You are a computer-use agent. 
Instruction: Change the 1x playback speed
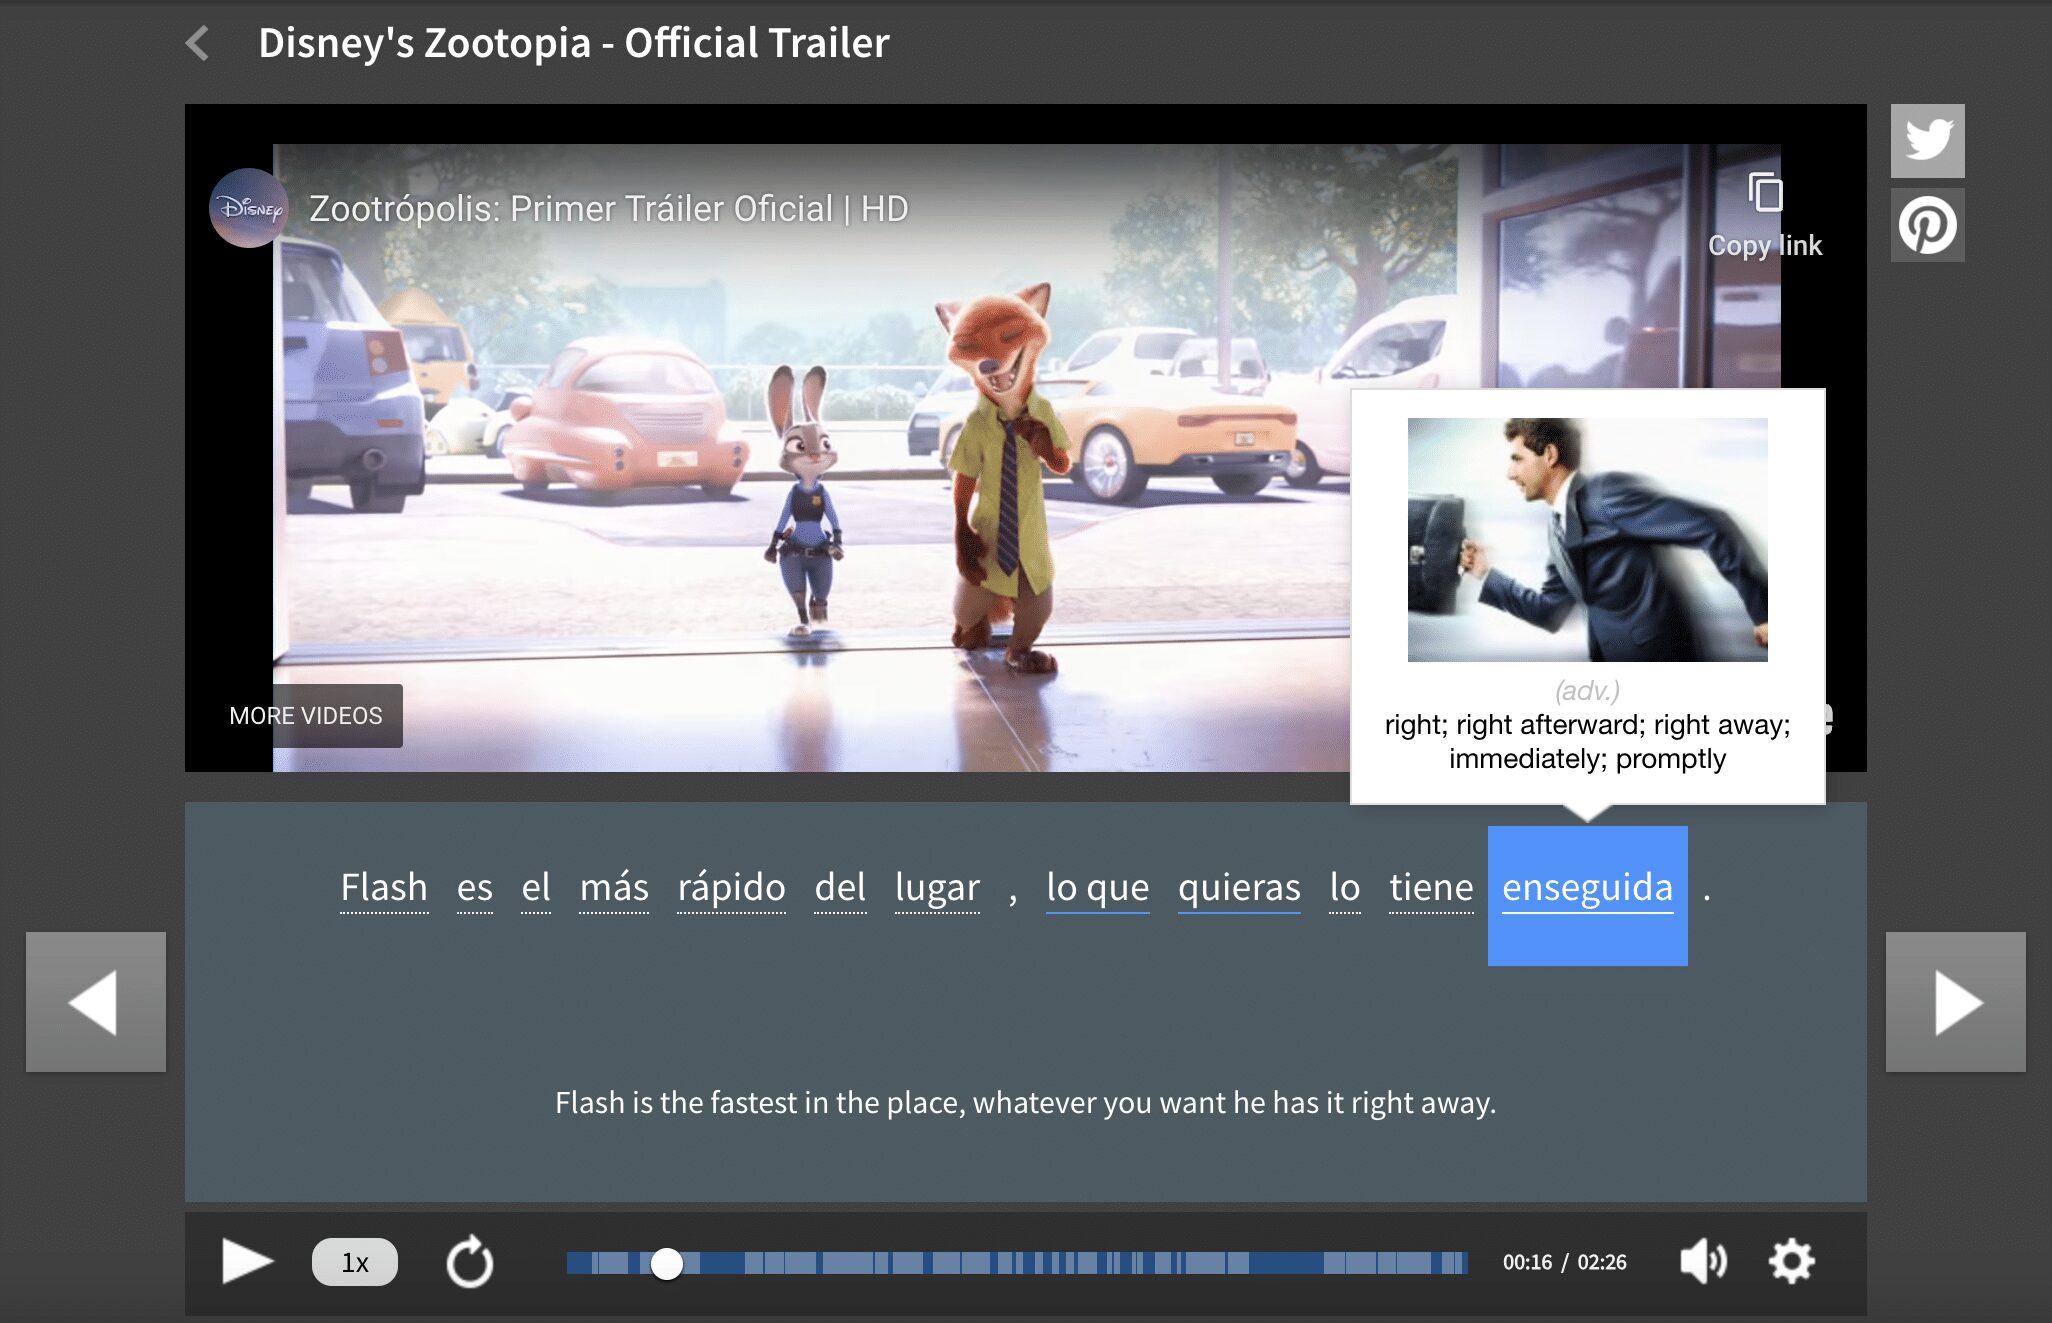(x=354, y=1262)
